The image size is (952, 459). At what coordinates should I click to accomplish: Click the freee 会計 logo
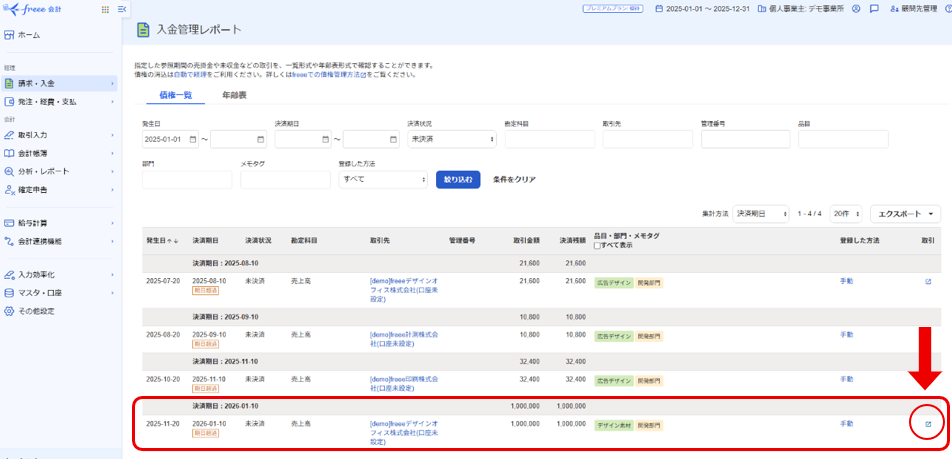[32, 9]
